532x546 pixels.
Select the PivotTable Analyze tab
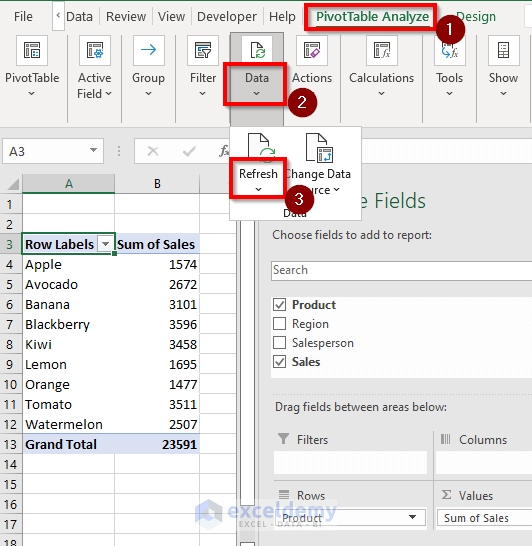click(372, 16)
